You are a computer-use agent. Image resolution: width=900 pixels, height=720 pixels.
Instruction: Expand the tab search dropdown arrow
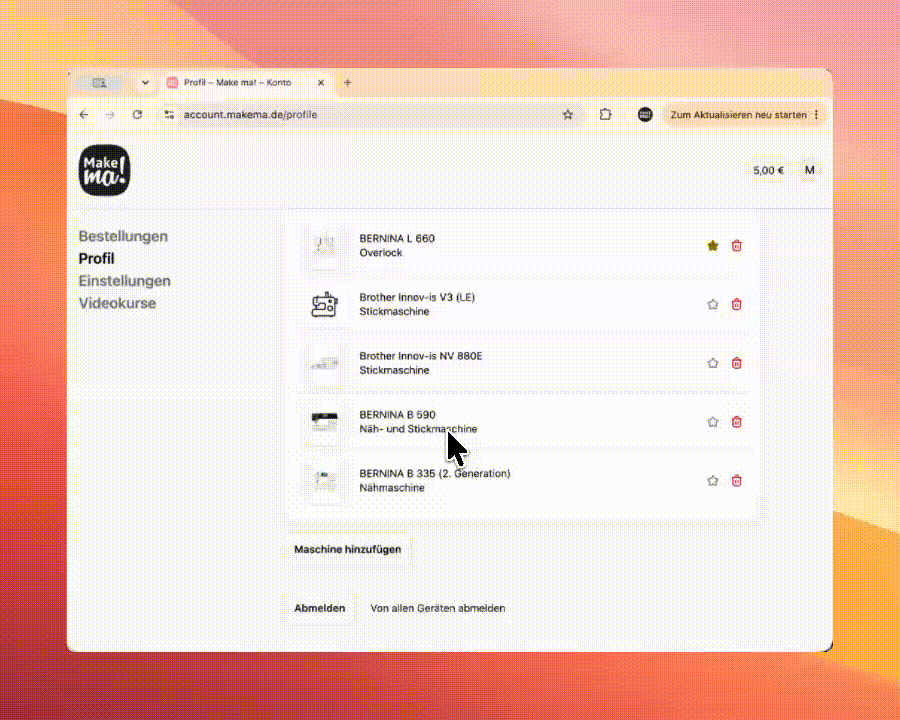145,83
